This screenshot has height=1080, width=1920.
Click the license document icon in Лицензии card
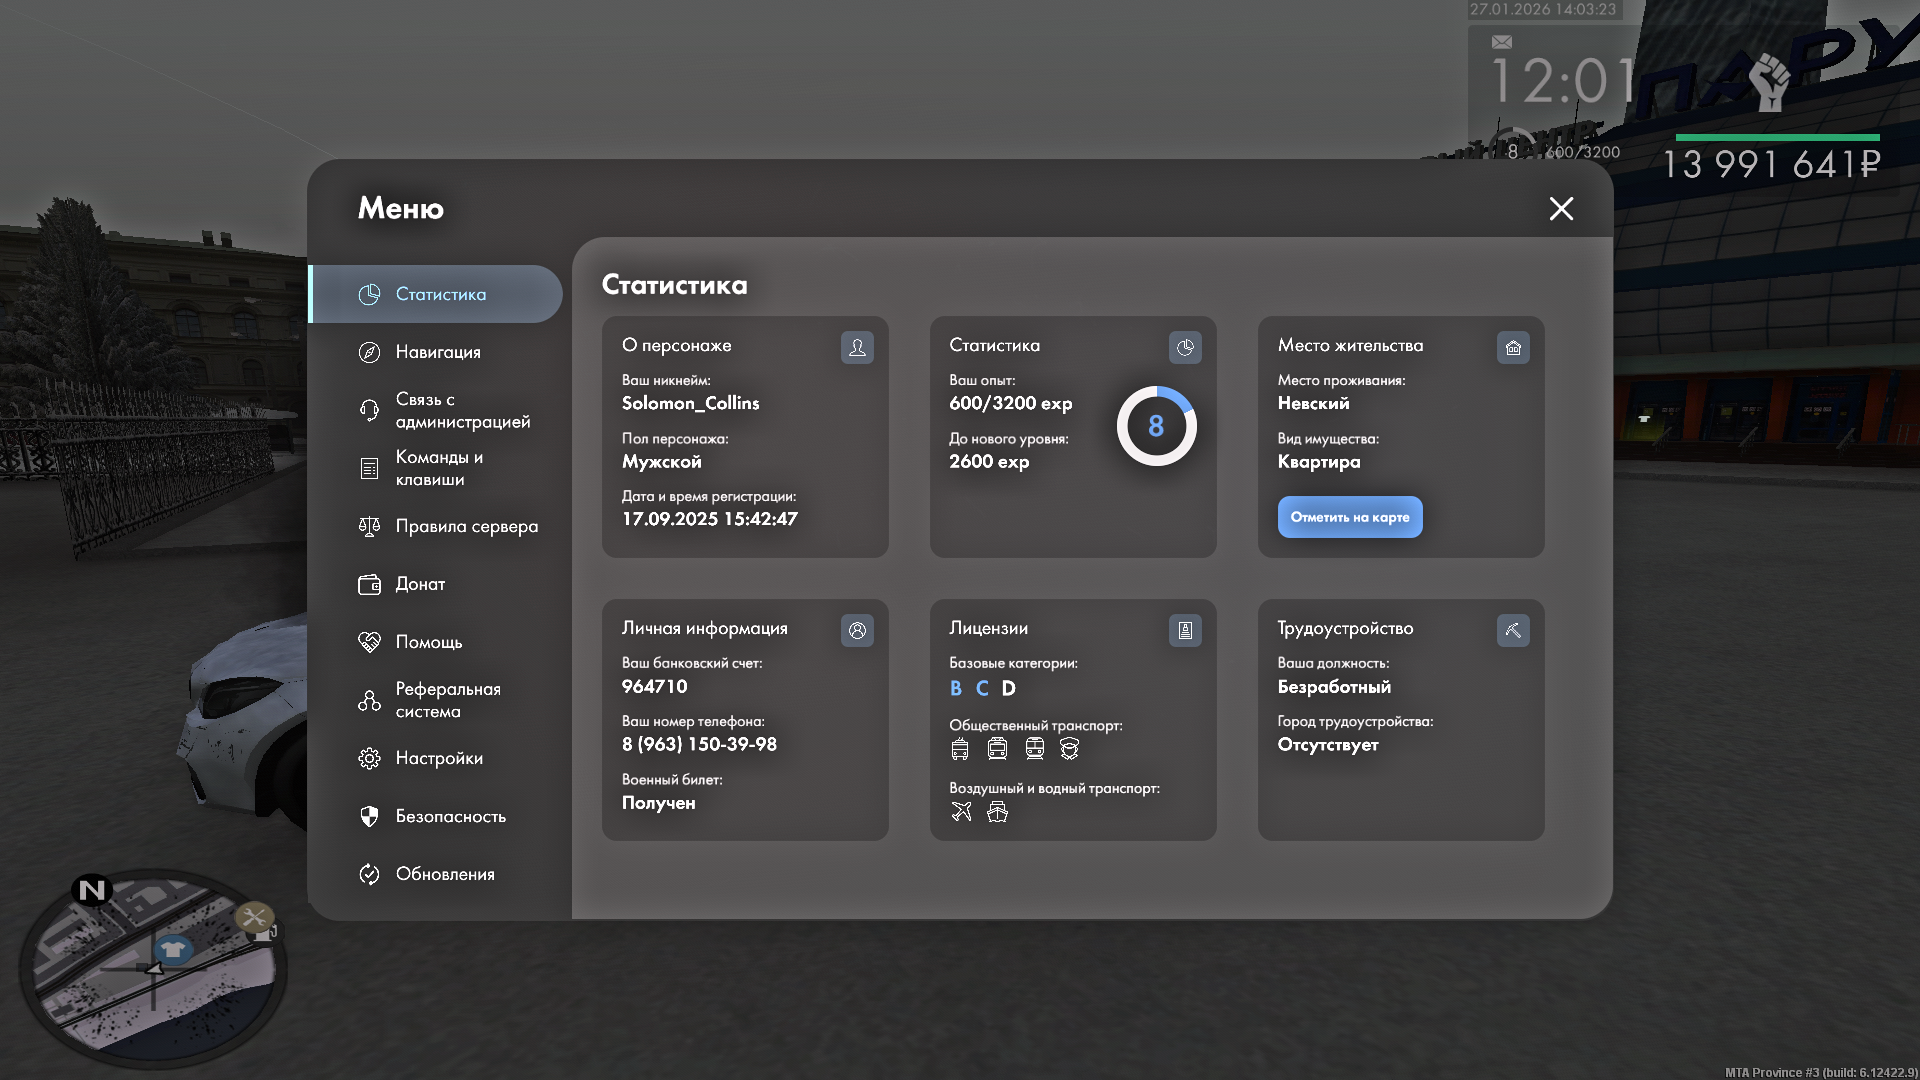pos(1185,630)
